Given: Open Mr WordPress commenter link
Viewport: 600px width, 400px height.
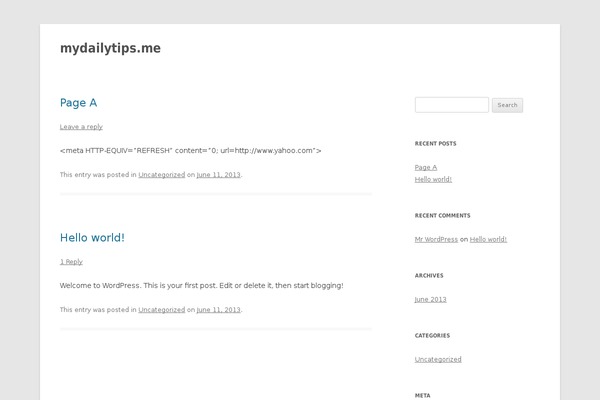Looking at the screenshot, I should 436,239.
